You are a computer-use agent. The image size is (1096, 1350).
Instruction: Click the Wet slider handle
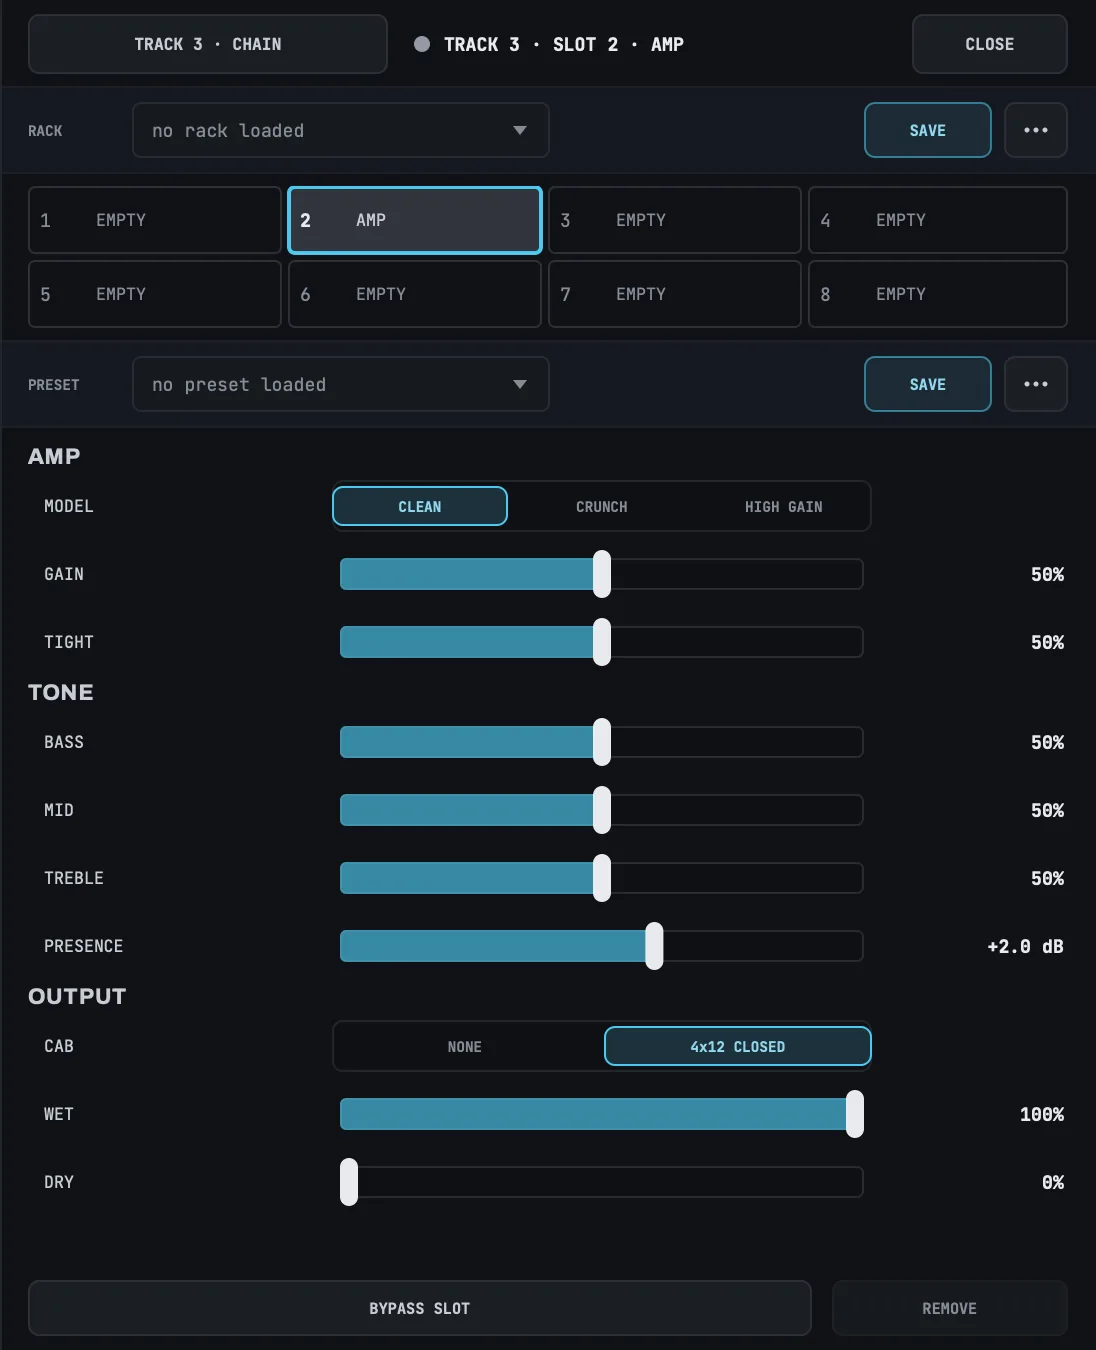(x=855, y=1114)
